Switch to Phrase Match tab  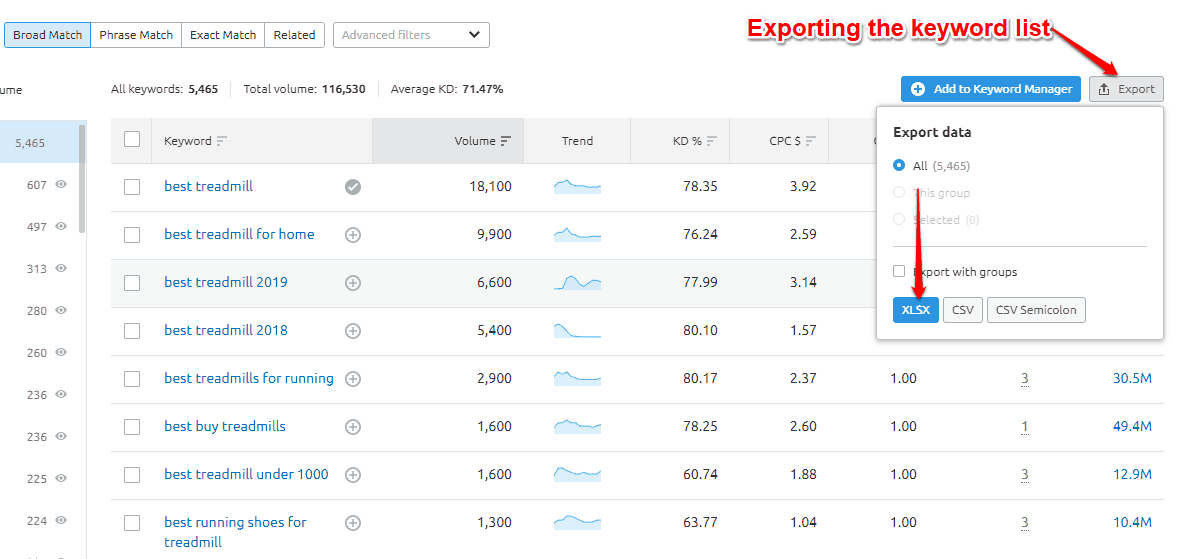(136, 35)
